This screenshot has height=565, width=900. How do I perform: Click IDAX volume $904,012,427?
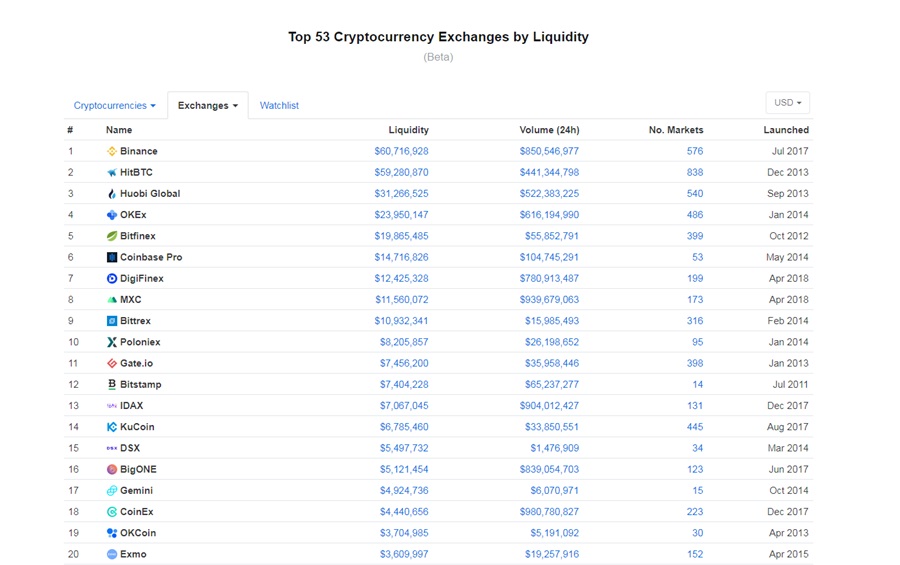(x=549, y=405)
